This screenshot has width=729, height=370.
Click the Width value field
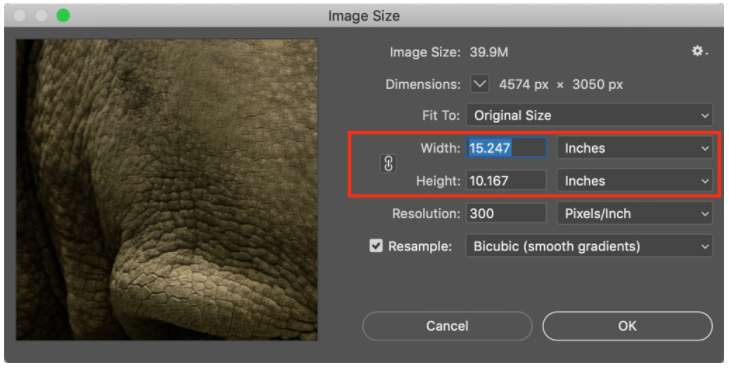(x=506, y=148)
